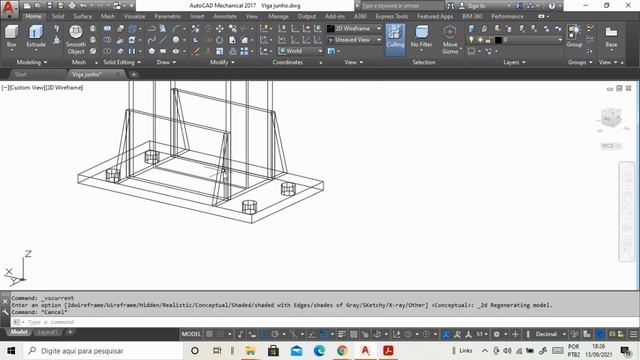Screen dimensions: 640x360
Task: Toggle layer 0 freeze sun icon
Action: pyautogui.click(x=480, y=40)
